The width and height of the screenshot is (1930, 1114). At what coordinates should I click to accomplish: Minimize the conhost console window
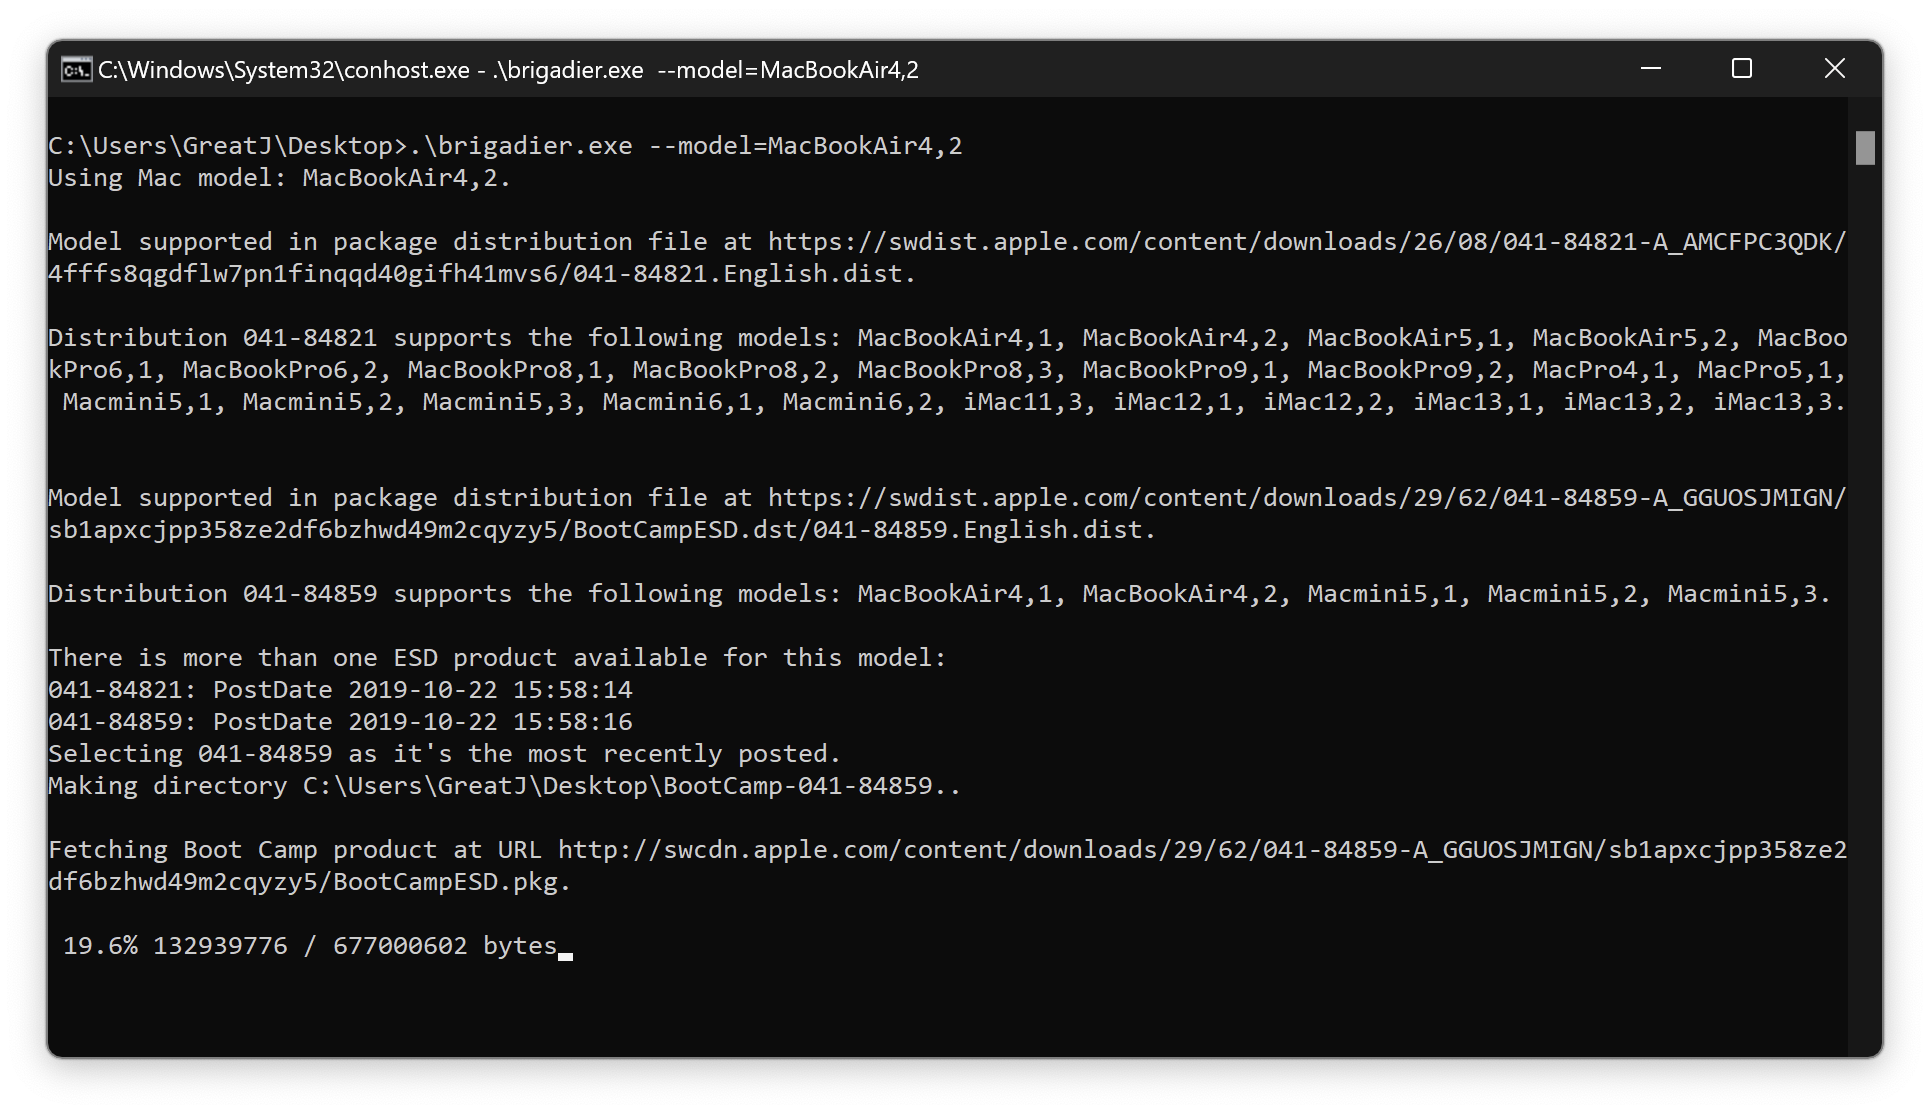click(x=1651, y=68)
